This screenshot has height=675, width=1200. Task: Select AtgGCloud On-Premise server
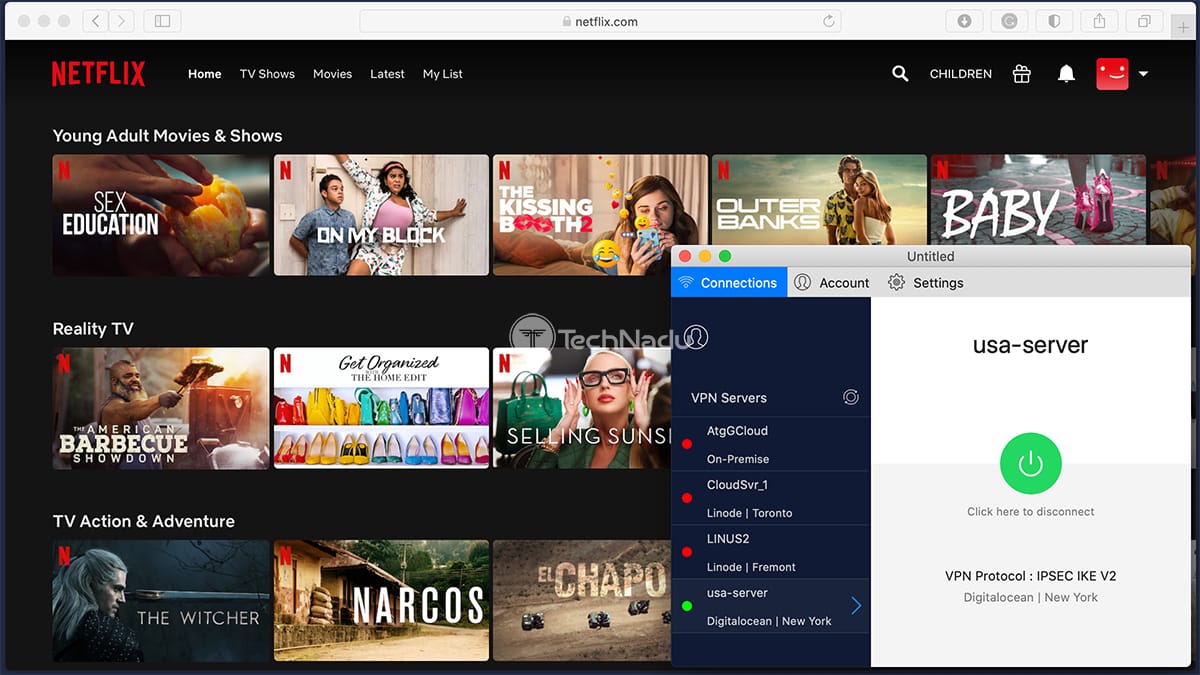click(771, 444)
